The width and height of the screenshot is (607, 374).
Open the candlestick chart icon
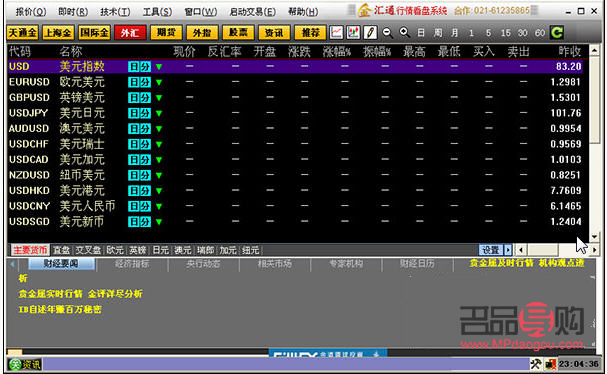(x=353, y=33)
